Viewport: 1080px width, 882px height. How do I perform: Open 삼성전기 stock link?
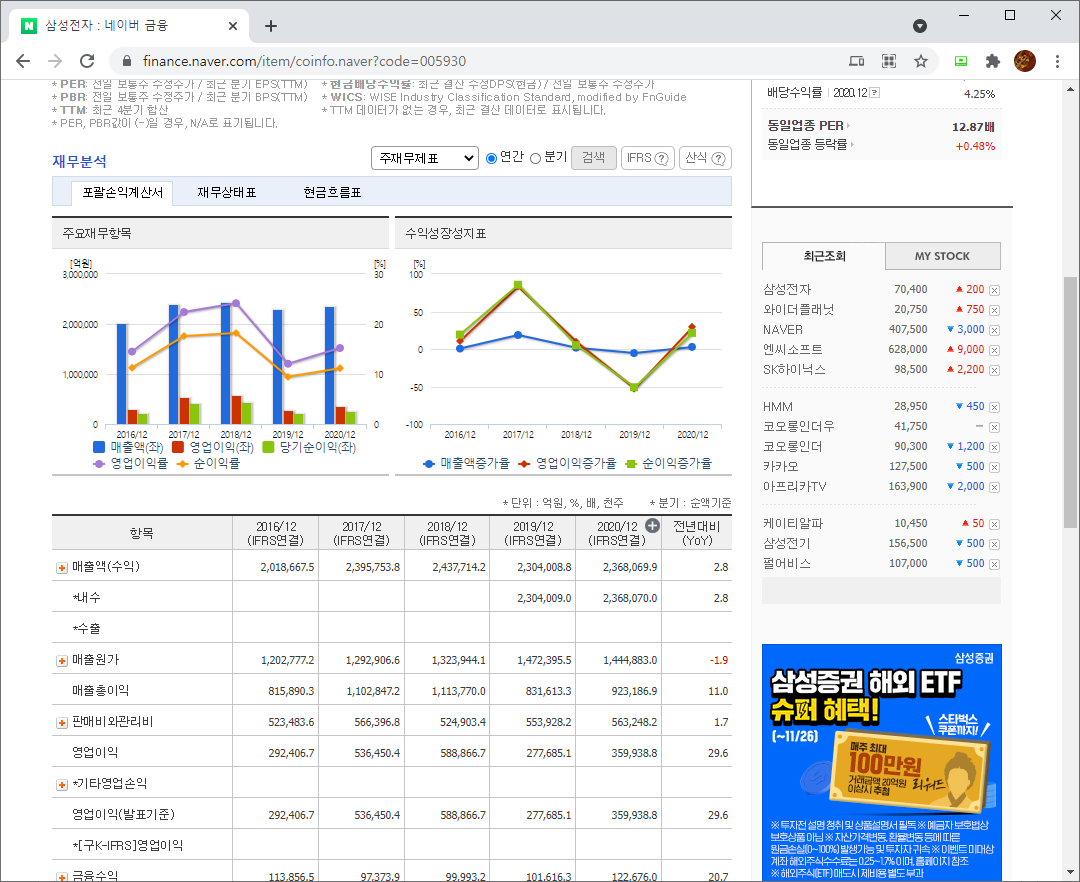[787, 543]
